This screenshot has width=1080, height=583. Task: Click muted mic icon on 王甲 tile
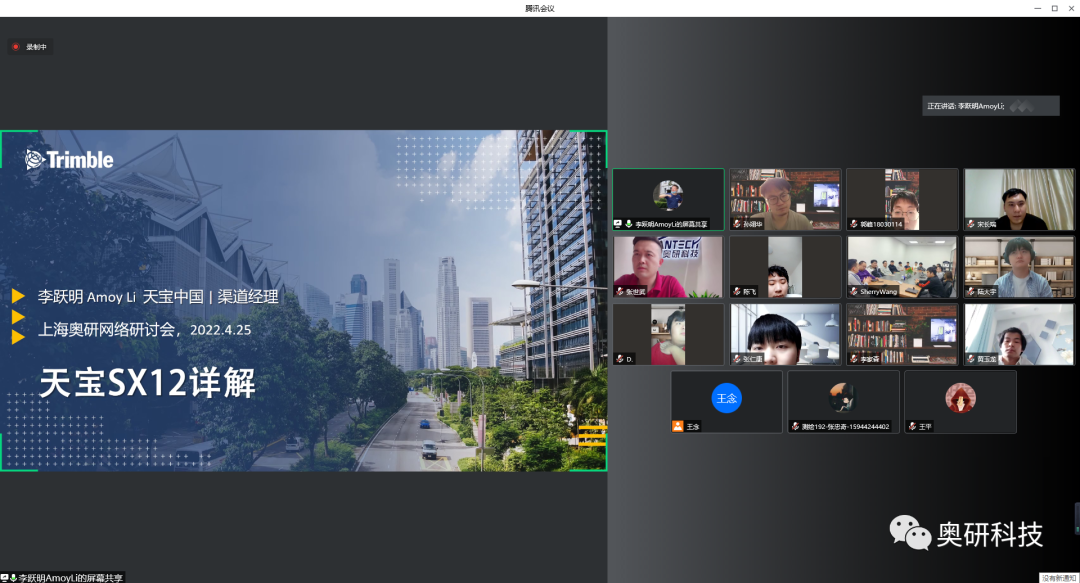coord(913,427)
